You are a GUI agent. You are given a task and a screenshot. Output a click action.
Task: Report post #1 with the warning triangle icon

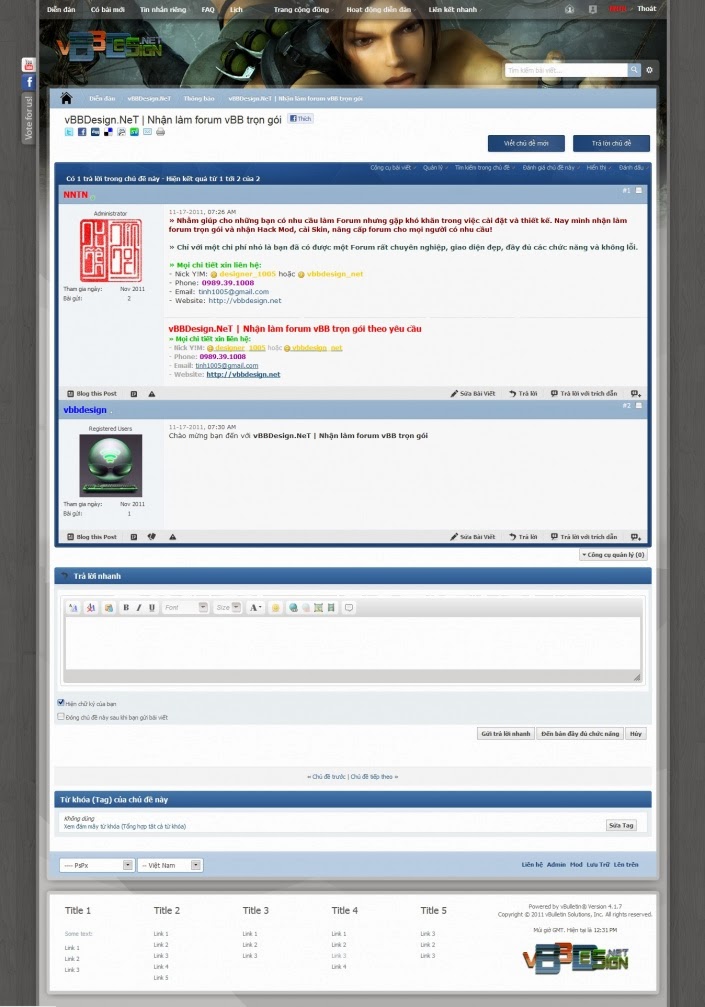coord(152,394)
